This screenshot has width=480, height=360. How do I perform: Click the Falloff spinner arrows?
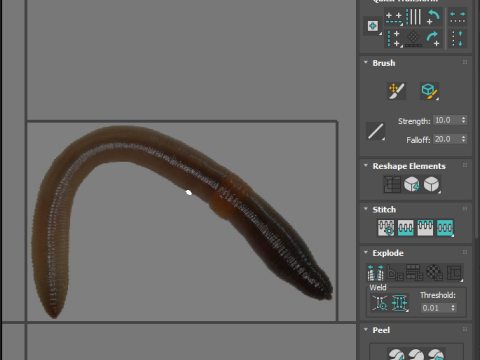464,139
